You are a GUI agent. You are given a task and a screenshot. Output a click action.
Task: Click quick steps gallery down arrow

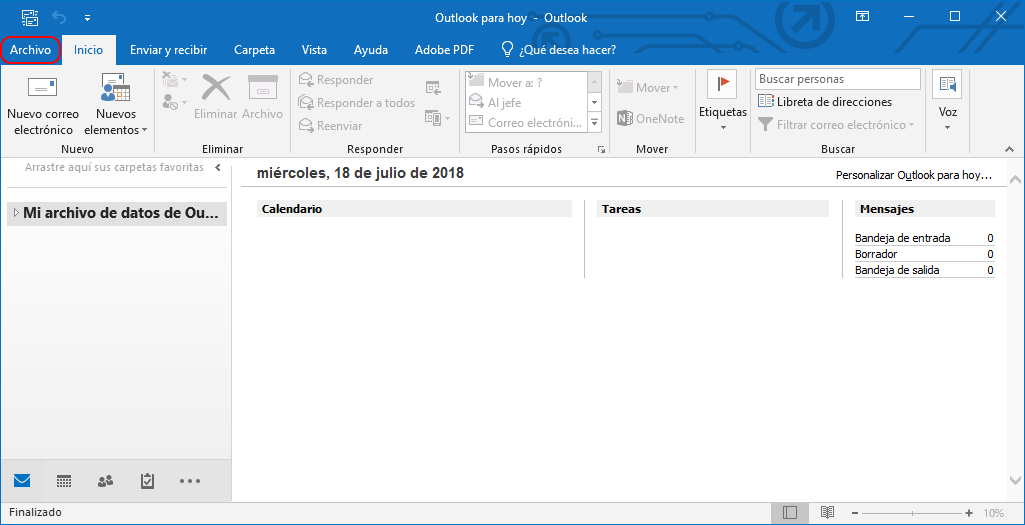pos(594,103)
